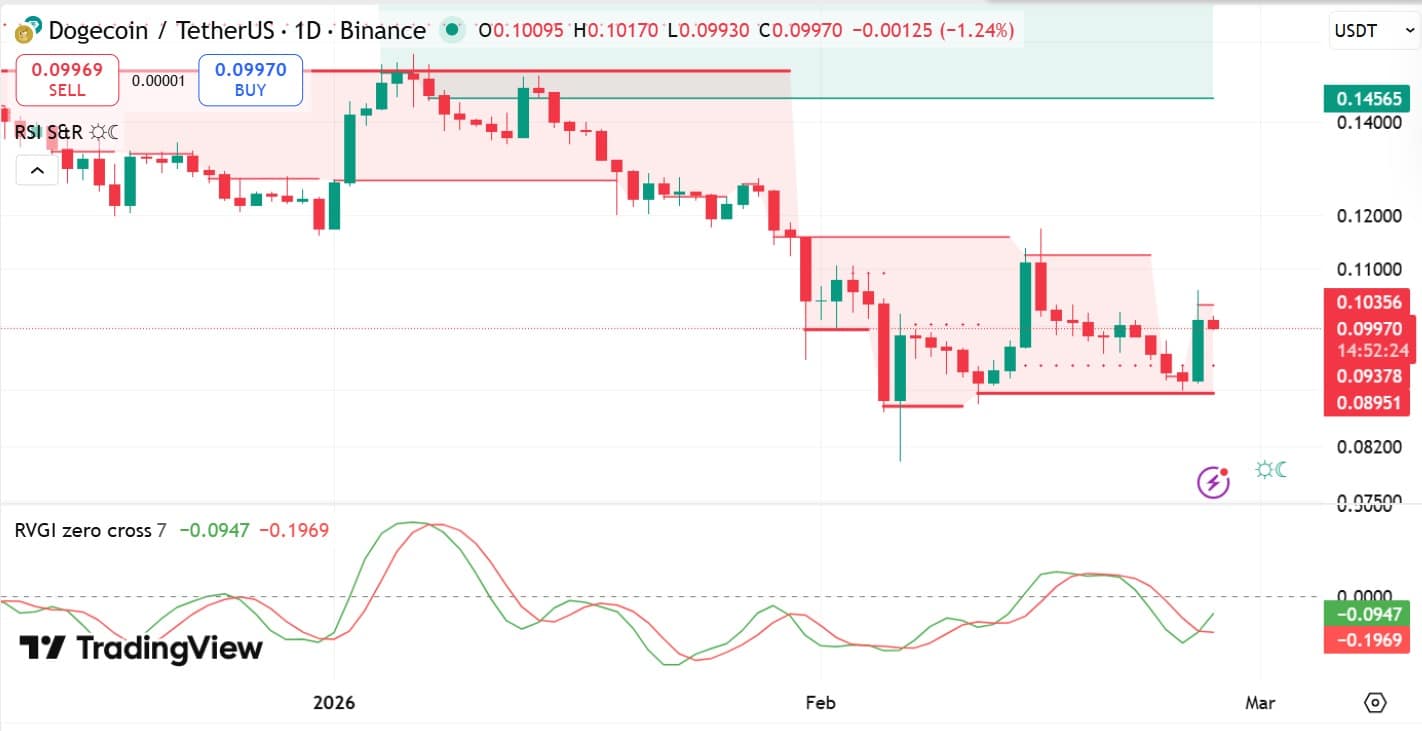Click the Feb label on the time axis
The image size is (1422, 731).
click(820, 703)
